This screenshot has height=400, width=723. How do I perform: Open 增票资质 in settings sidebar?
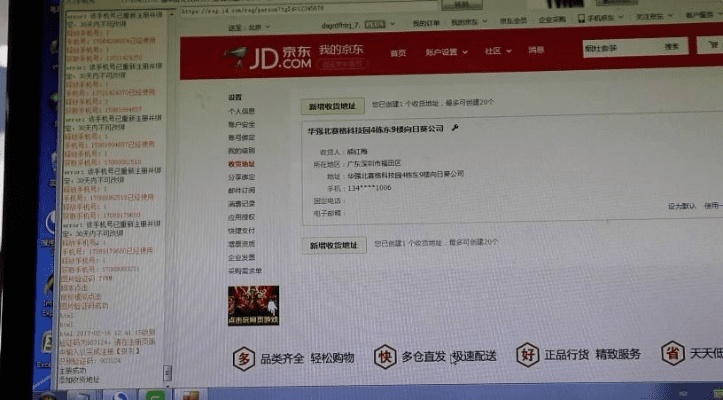point(241,244)
